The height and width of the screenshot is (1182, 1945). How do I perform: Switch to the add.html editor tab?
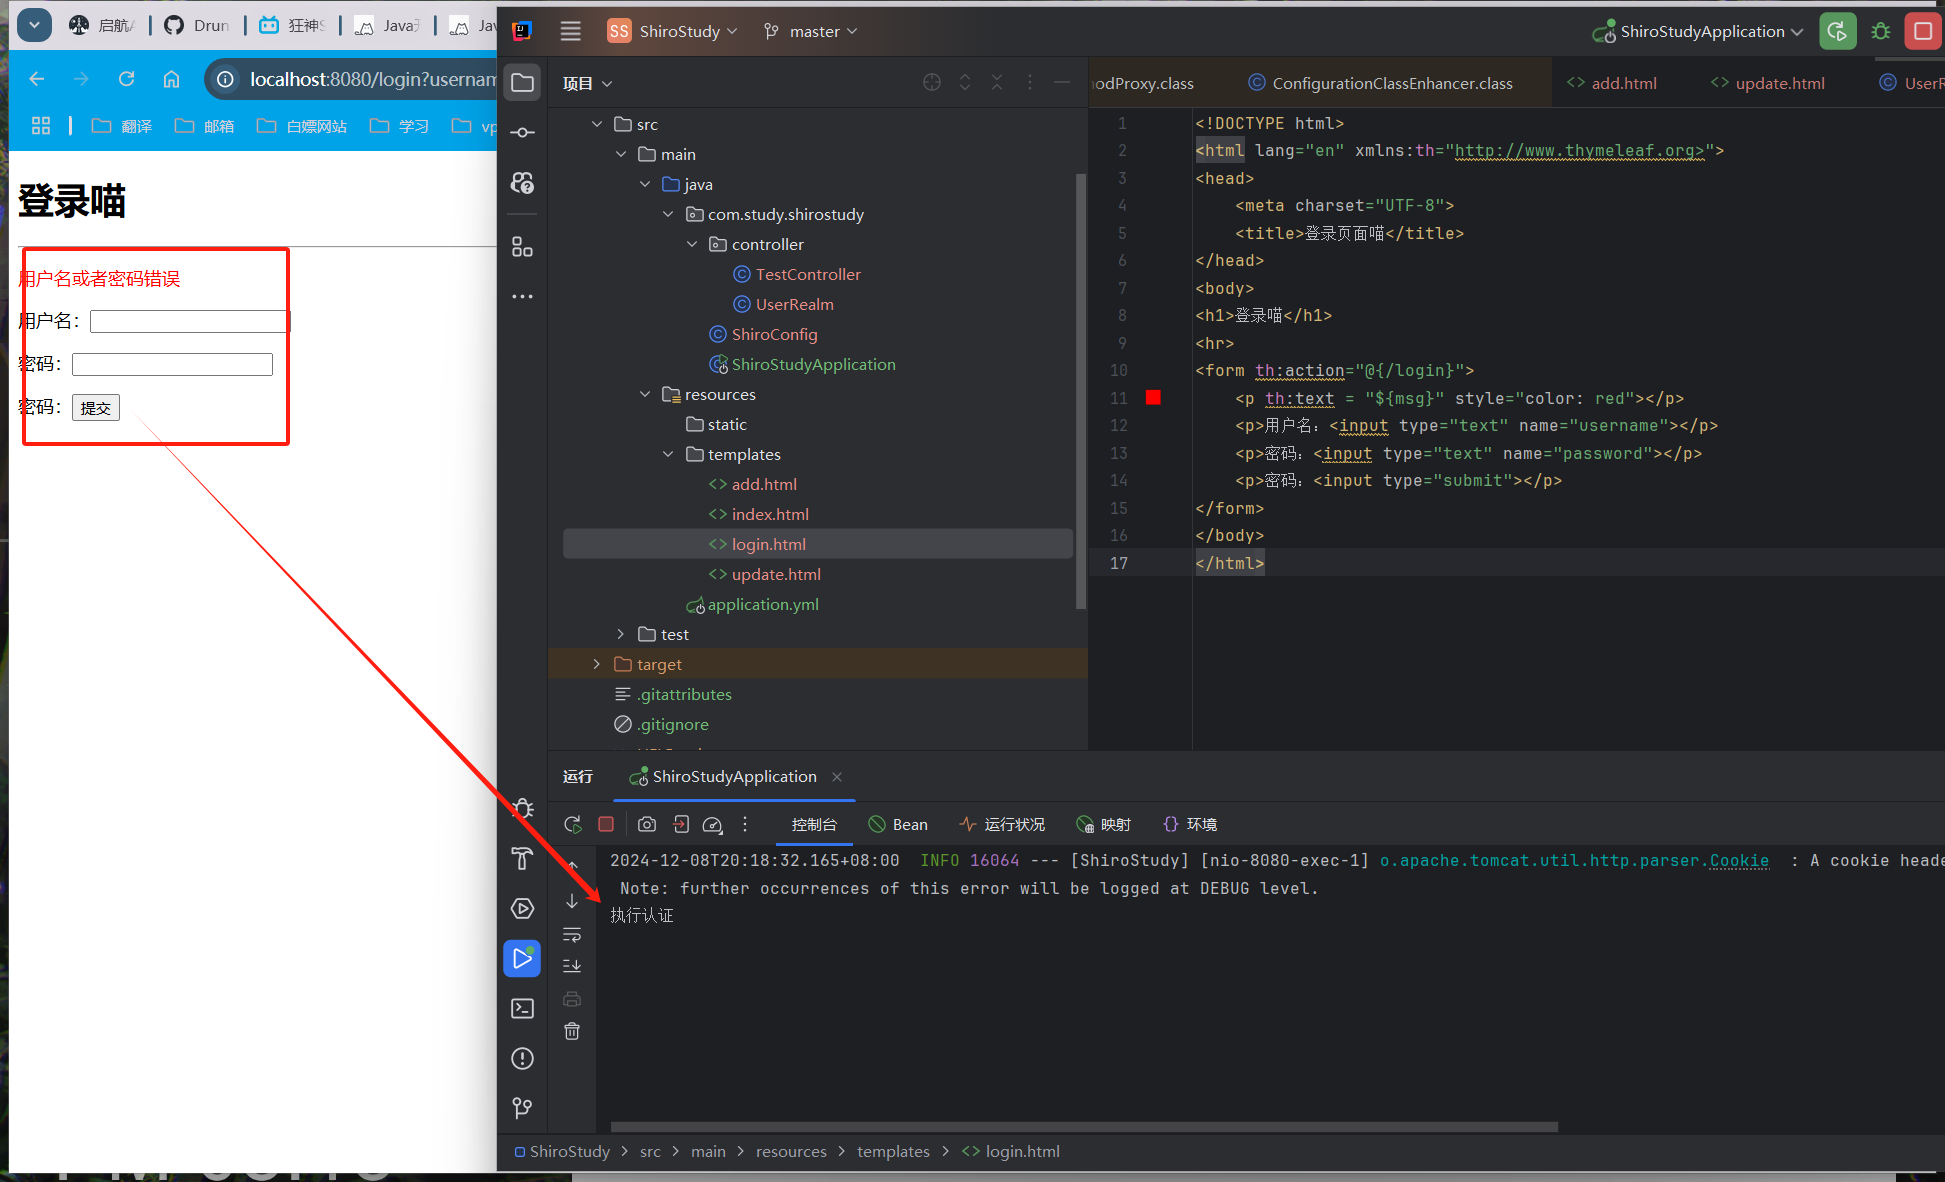1612,83
